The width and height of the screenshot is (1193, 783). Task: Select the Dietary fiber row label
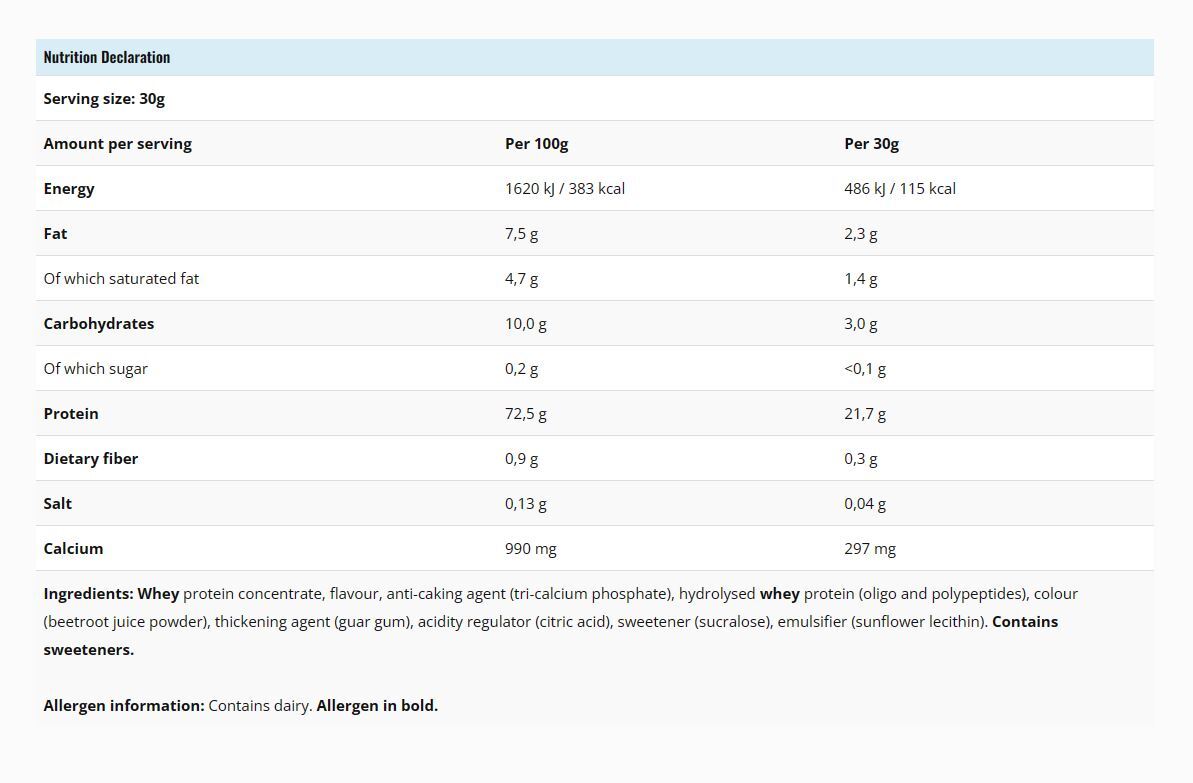tap(91, 459)
